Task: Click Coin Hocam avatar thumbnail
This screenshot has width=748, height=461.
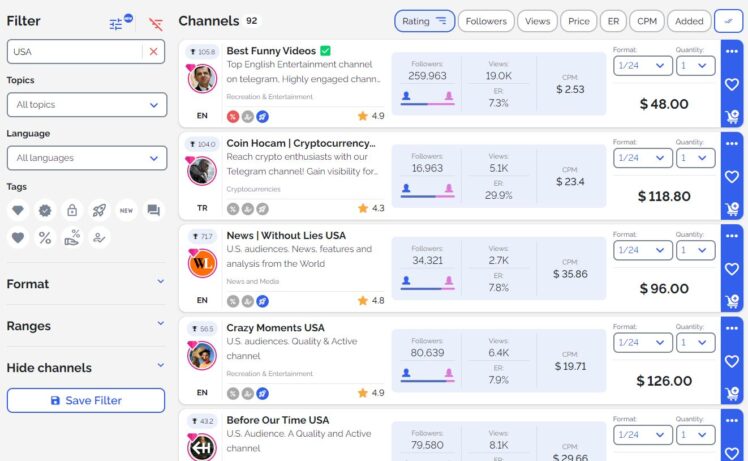Action: point(202,171)
